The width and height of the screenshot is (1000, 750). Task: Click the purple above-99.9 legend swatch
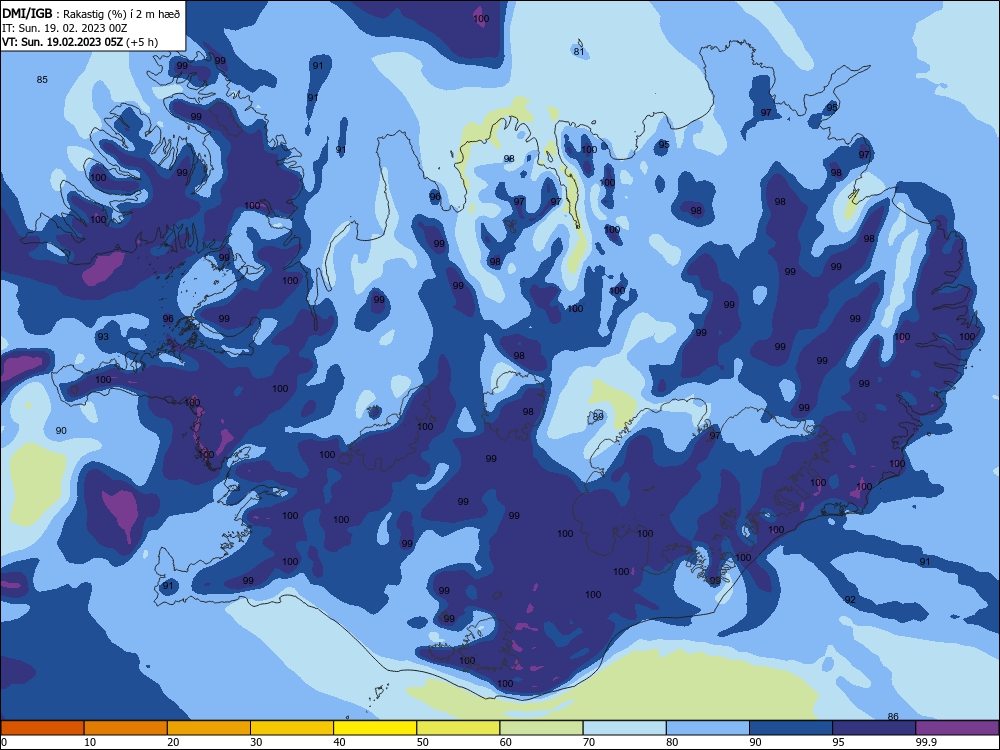(957, 728)
